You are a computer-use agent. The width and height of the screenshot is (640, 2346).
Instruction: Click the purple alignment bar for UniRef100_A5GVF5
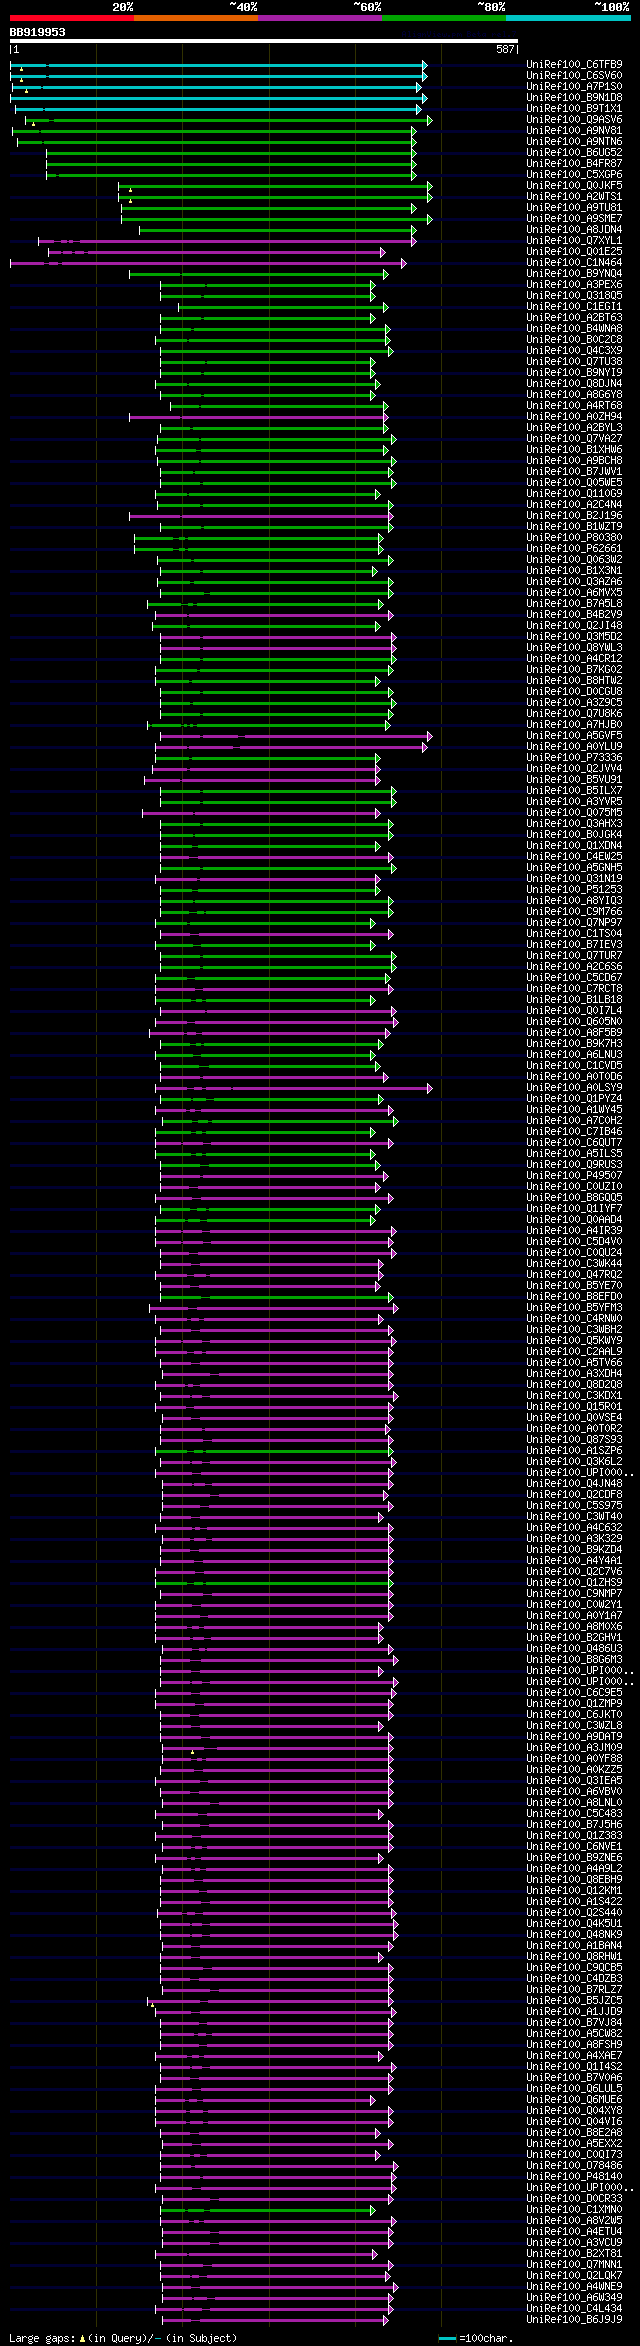click(x=296, y=736)
